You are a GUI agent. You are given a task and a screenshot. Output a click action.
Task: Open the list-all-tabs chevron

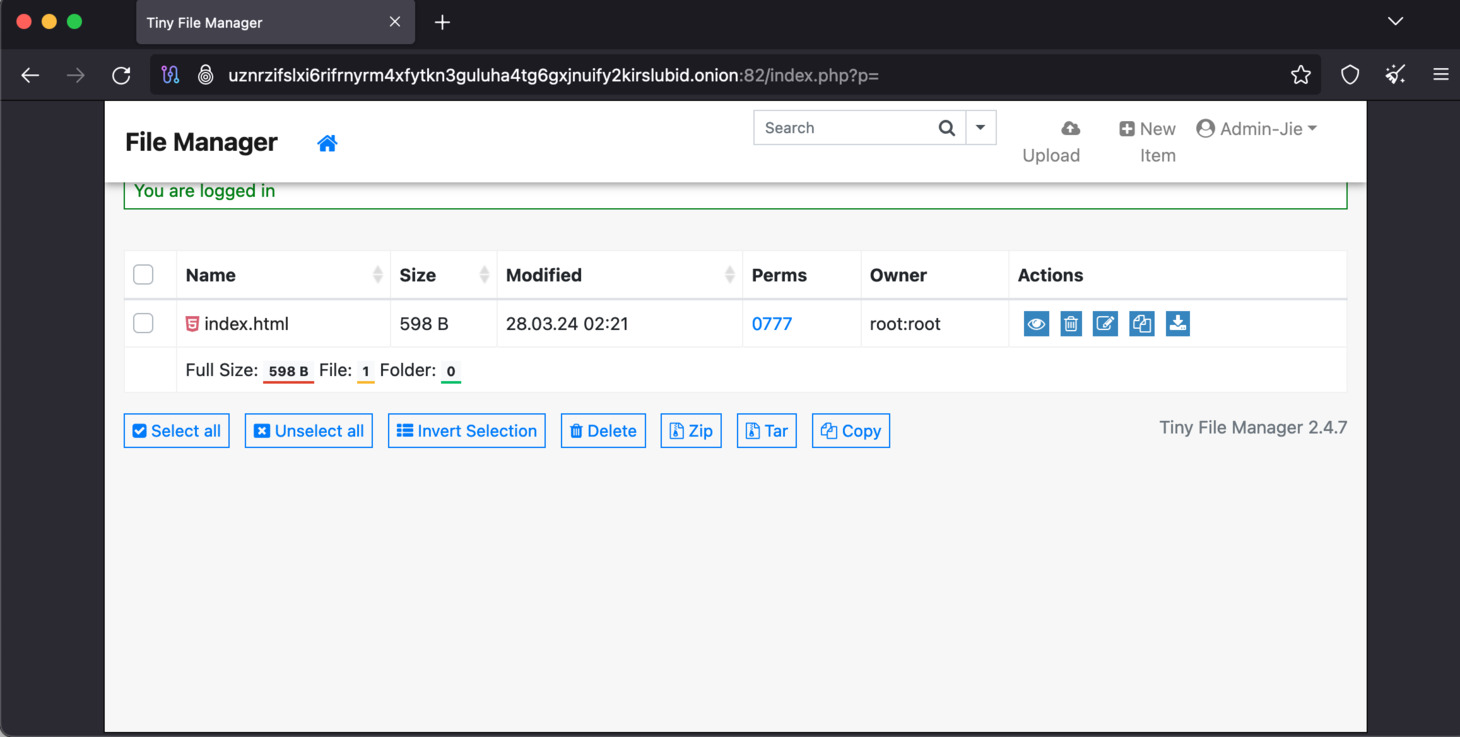click(1395, 21)
